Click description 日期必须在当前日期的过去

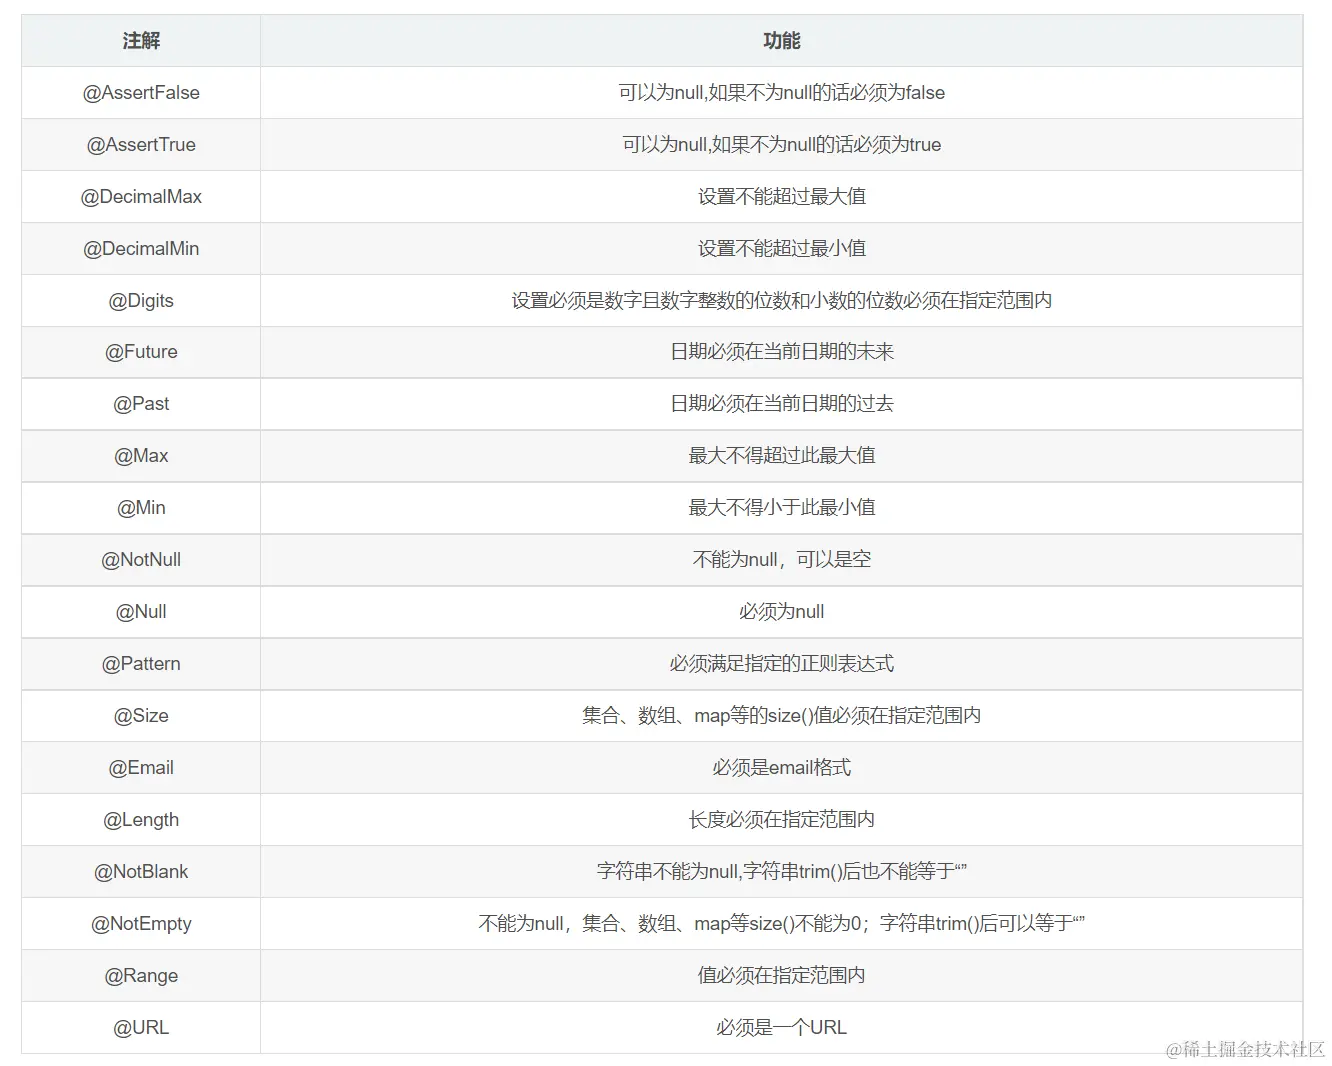(x=781, y=404)
